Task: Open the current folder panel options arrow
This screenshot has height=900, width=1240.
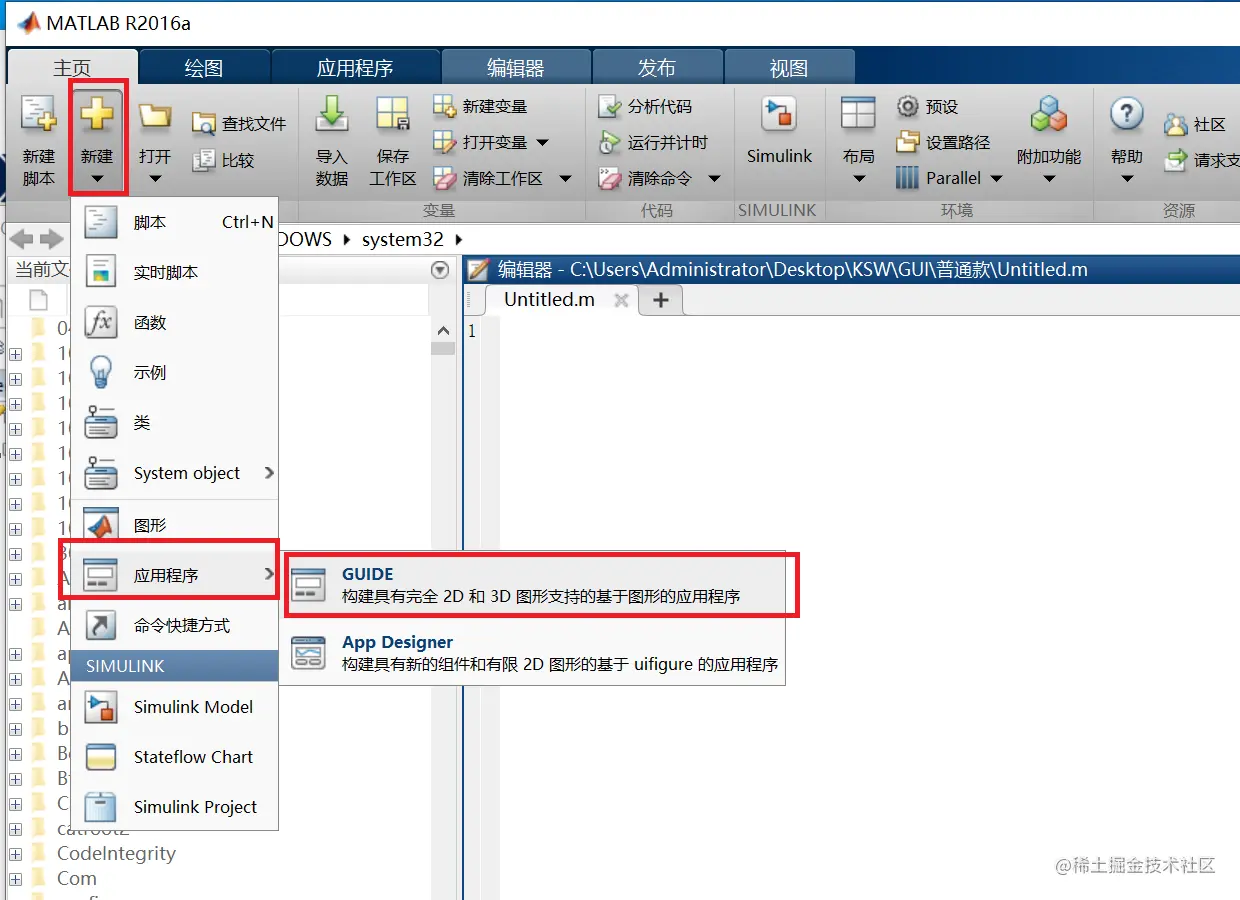Action: point(440,270)
